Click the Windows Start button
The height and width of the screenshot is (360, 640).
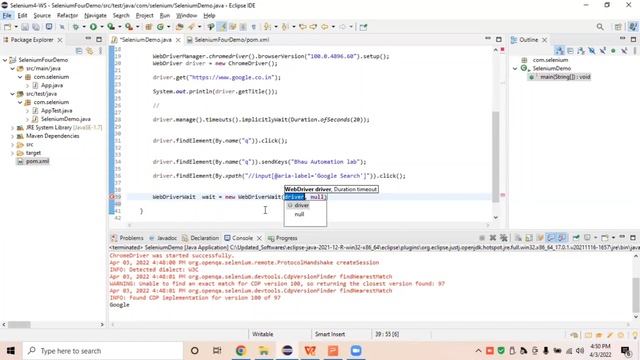tap(11, 351)
